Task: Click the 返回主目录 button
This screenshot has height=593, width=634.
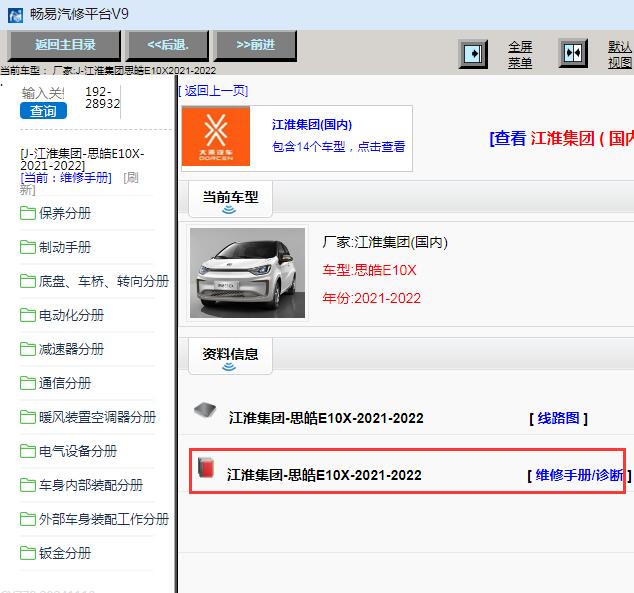Action: pos(65,45)
